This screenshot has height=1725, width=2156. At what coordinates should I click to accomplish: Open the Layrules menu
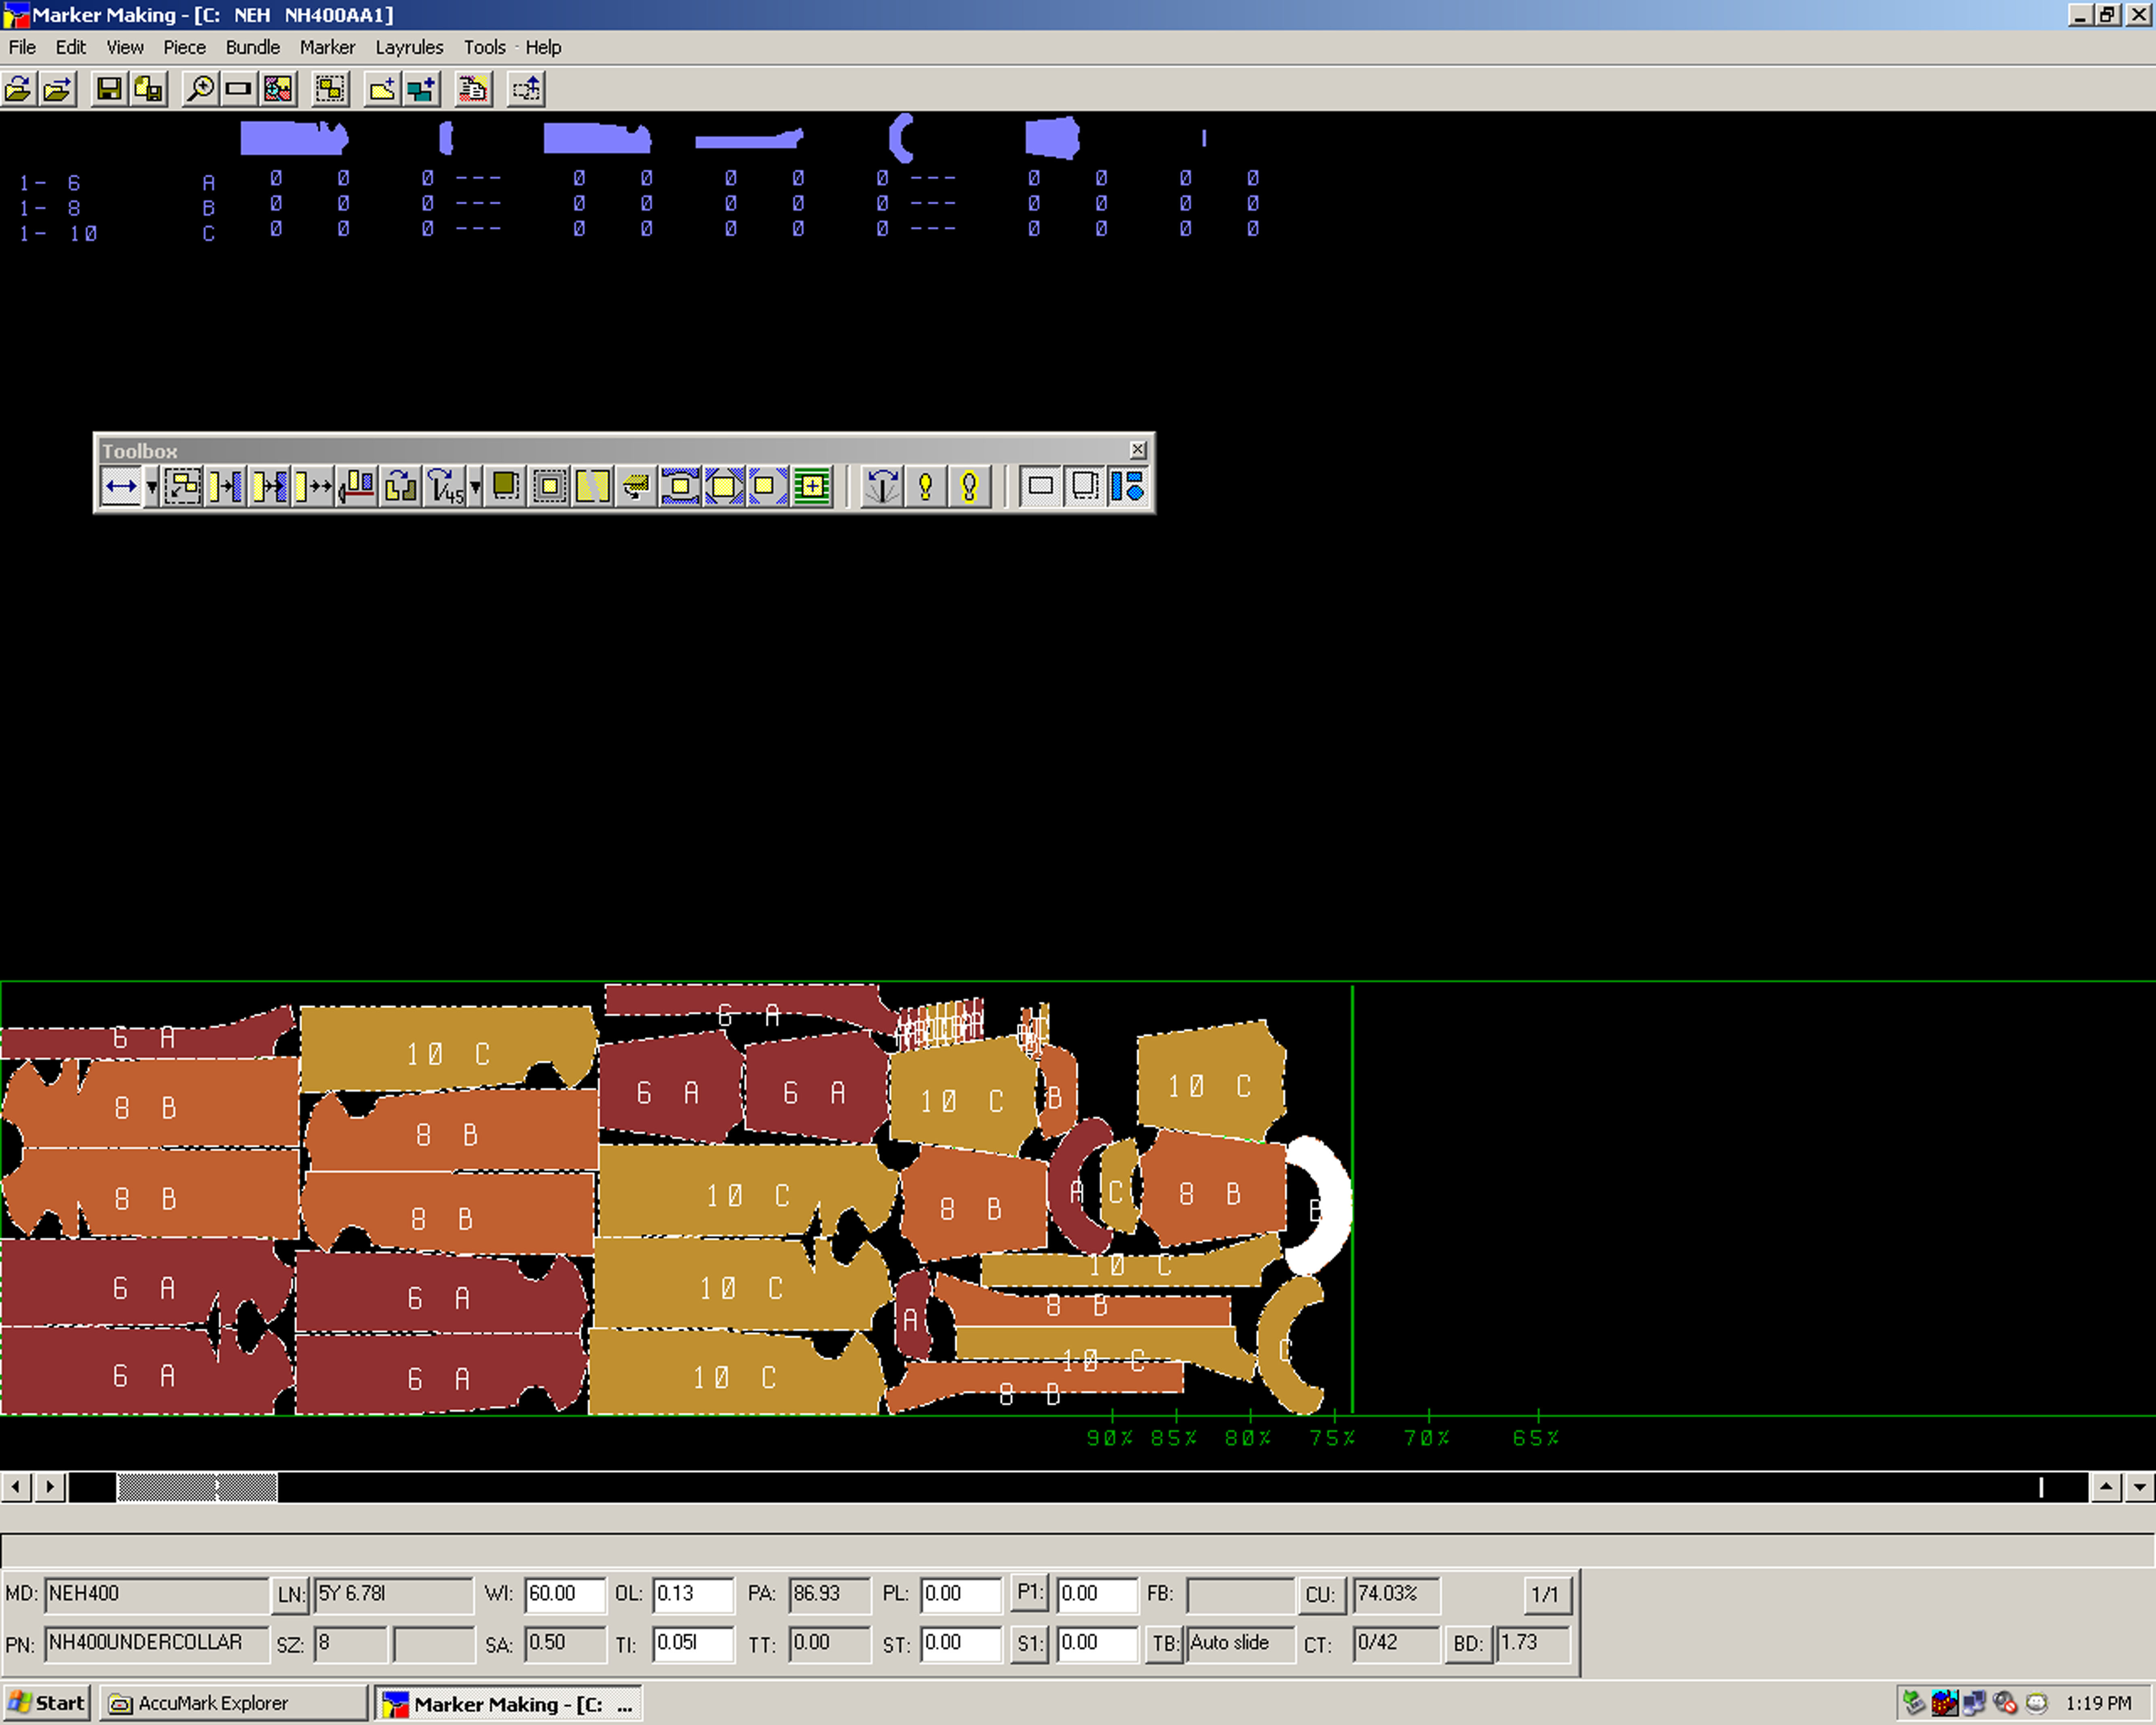(409, 47)
